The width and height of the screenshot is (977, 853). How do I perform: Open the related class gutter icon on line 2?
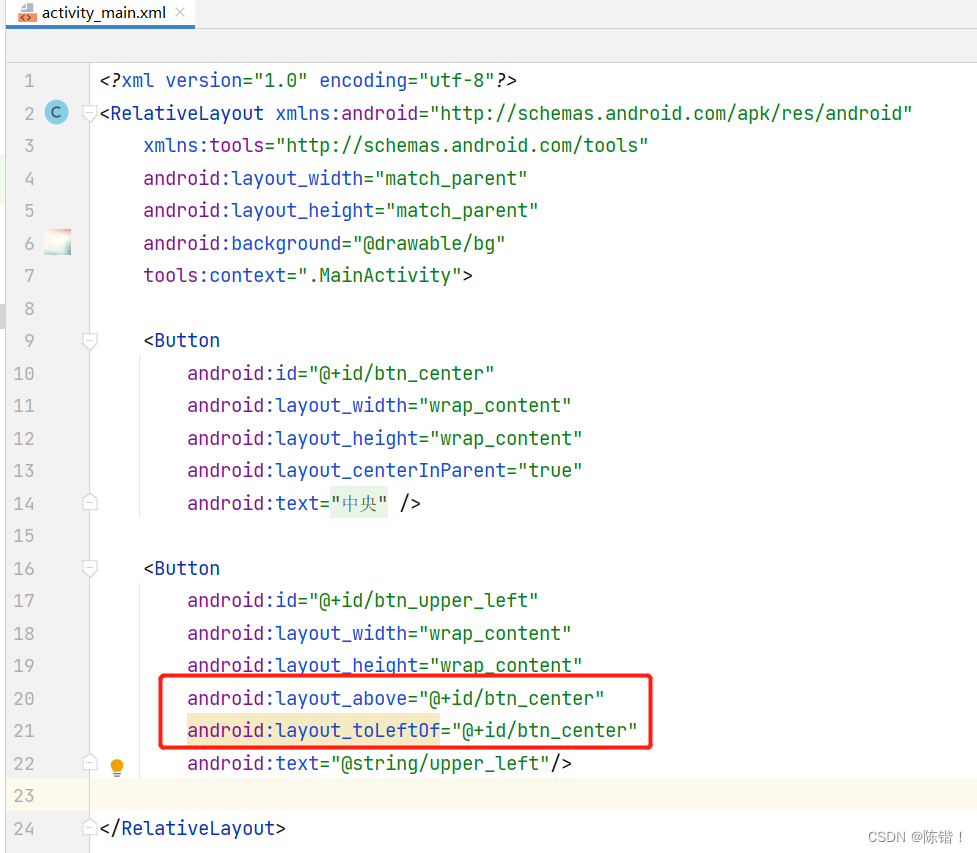[x=57, y=112]
